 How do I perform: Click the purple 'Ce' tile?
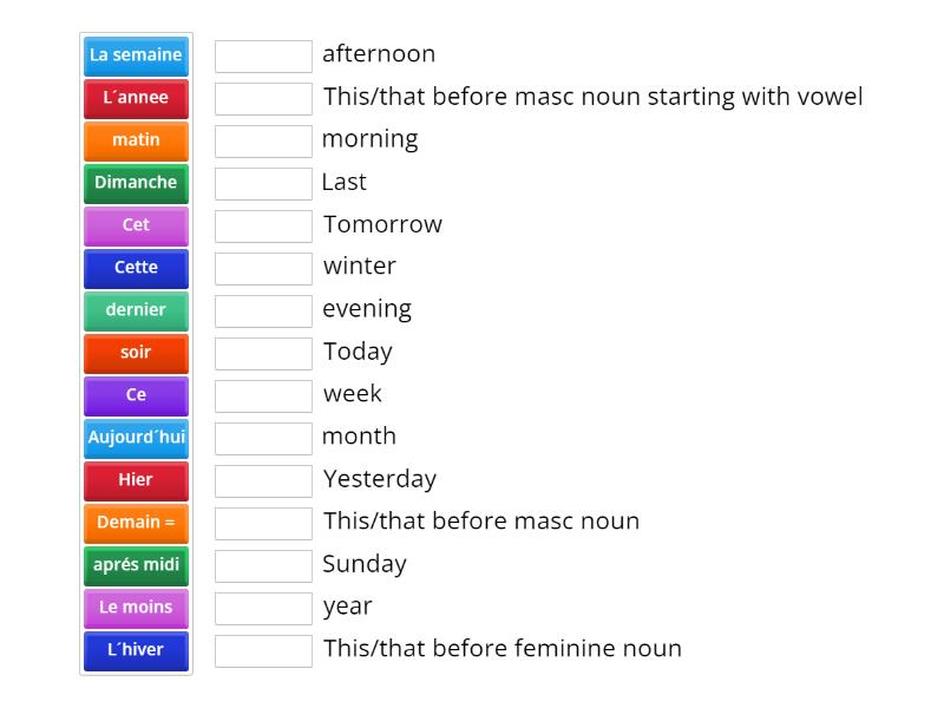(x=136, y=395)
